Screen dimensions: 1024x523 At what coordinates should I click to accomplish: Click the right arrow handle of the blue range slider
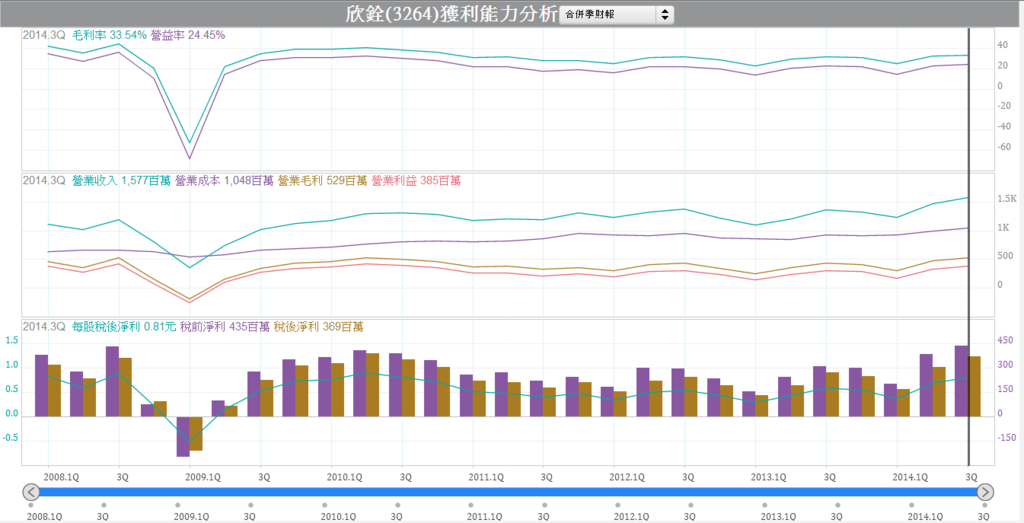[985, 492]
